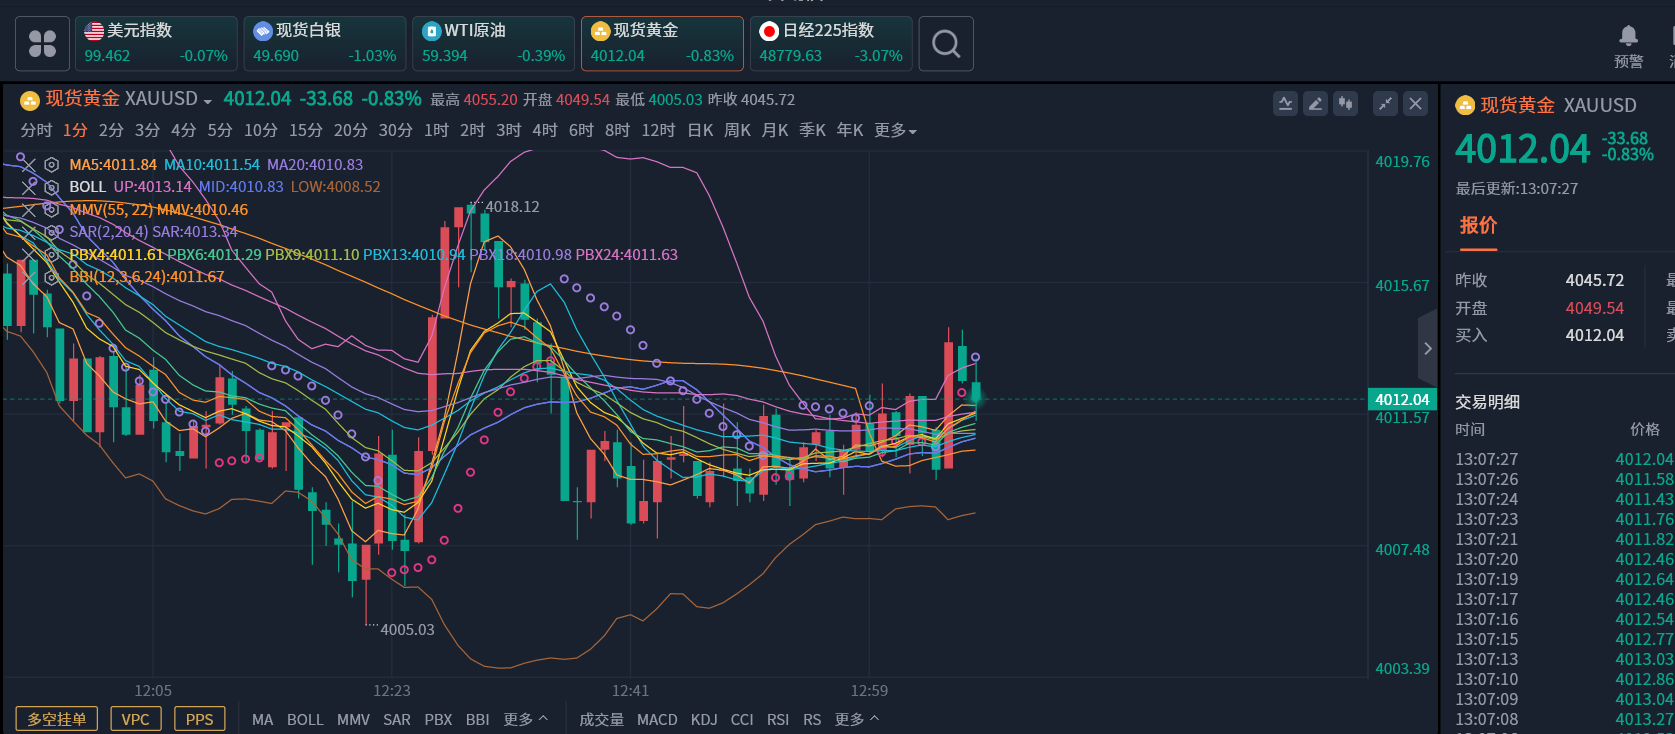Expand the XAUUSD symbol dropdown
The image size is (1675, 734).
pyautogui.click(x=207, y=101)
